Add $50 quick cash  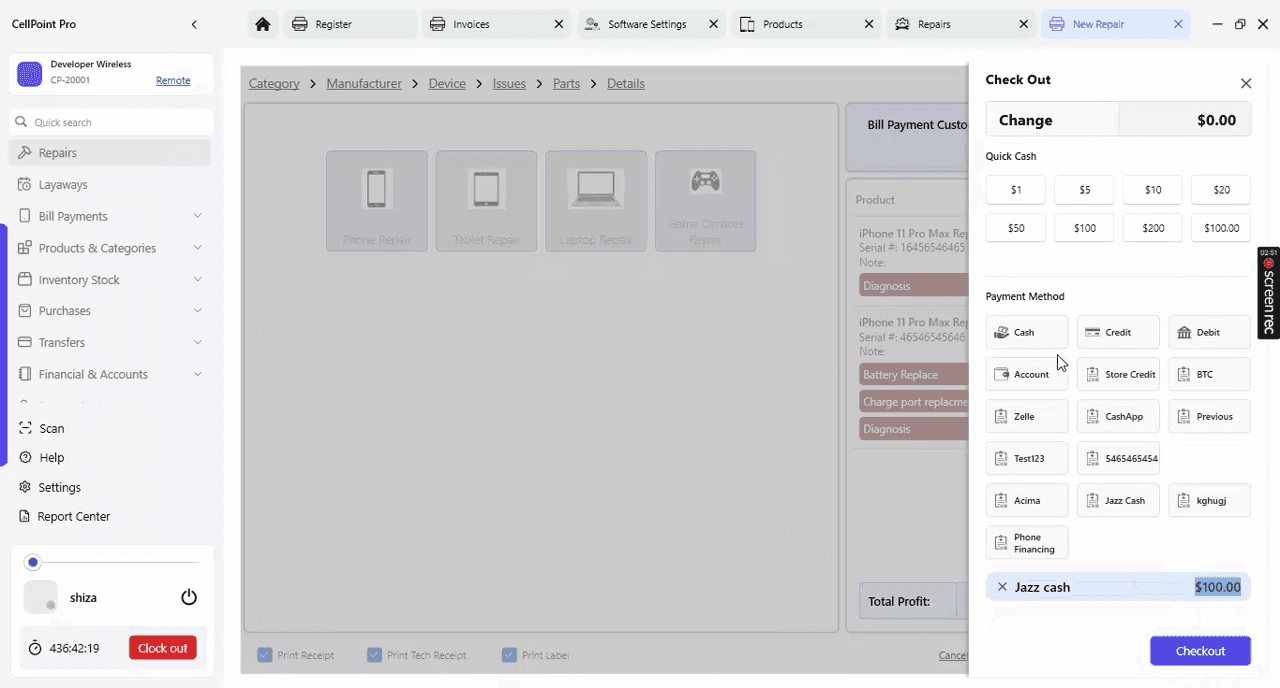tap(1016, 228)
